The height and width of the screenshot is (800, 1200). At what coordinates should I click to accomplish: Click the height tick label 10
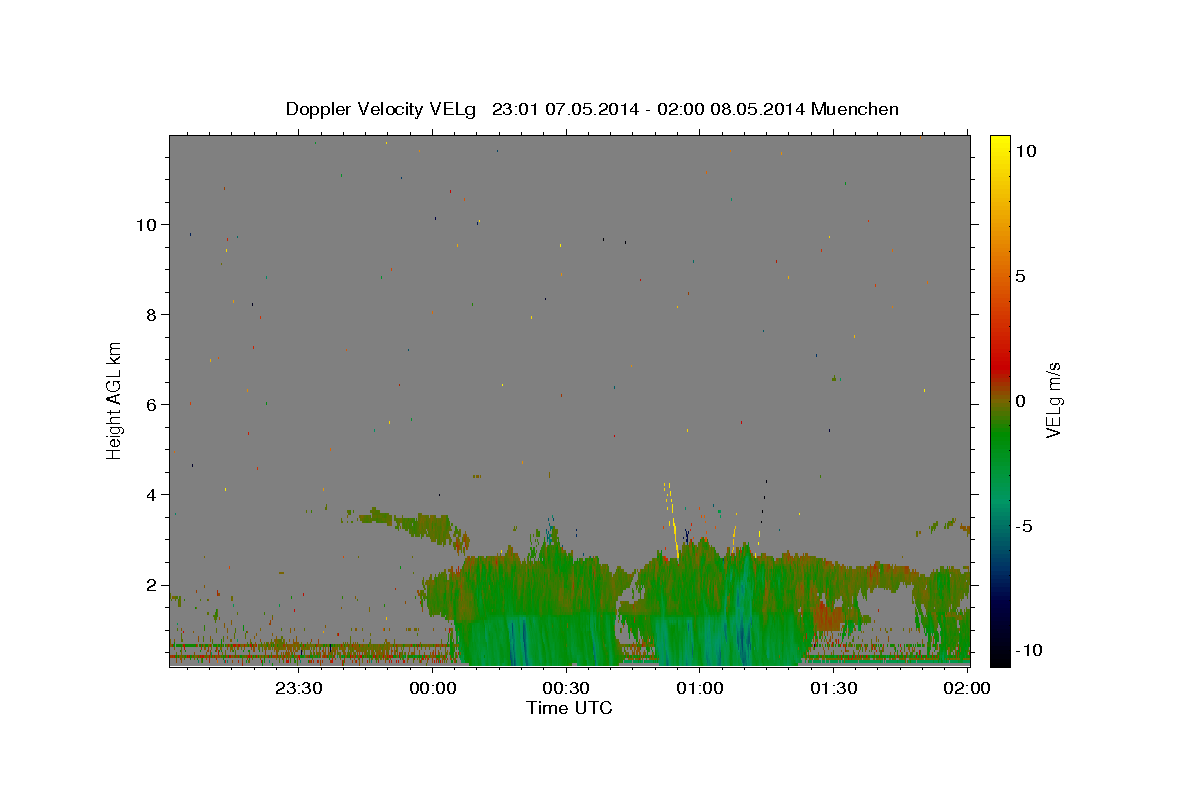point(146,224)
